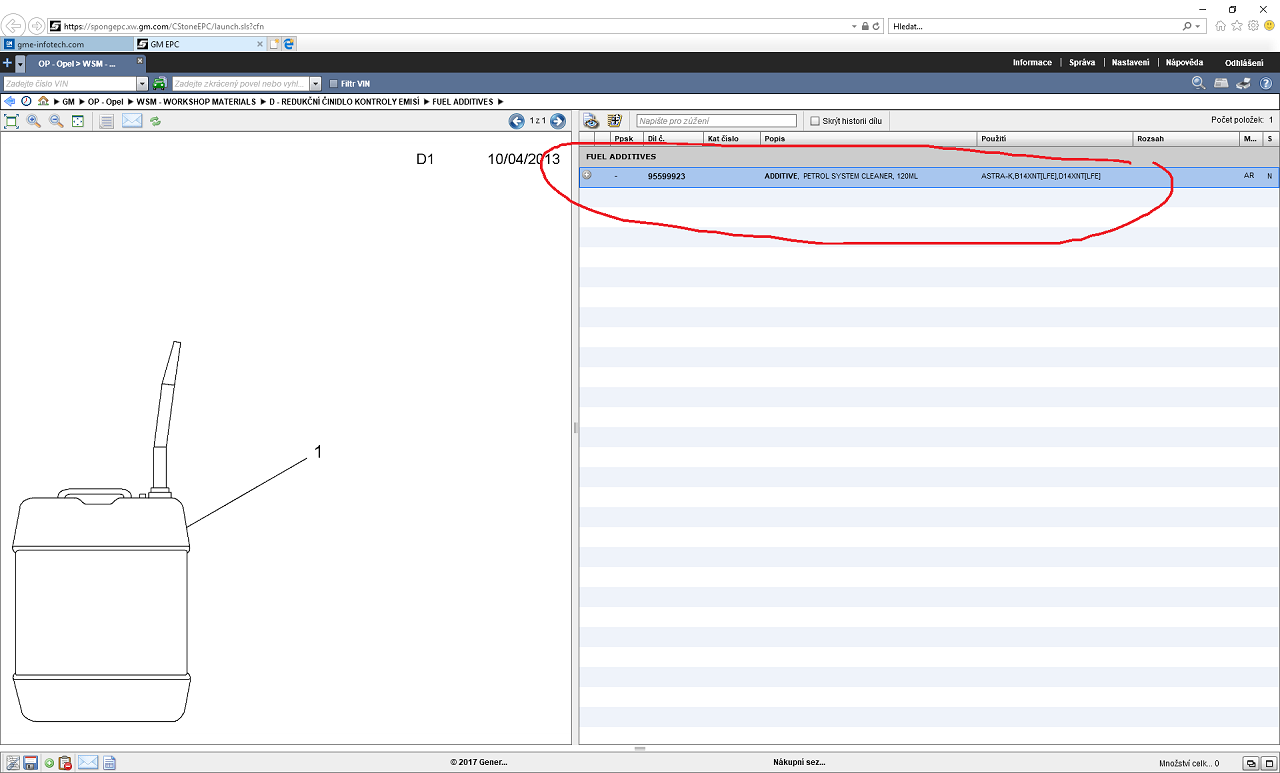Open the Nastavení menu

point(1130,63)
